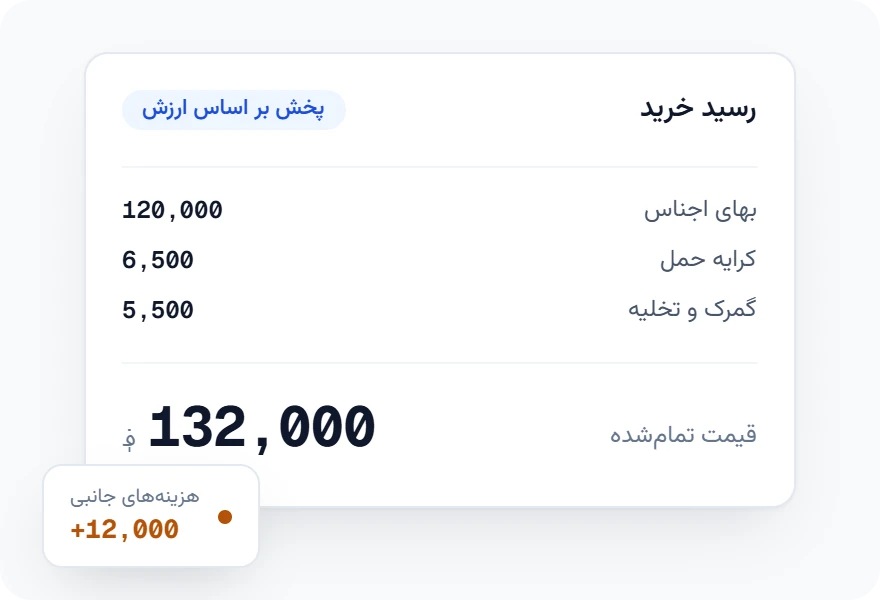Click the گمرک و تخلیه customs label
The height and width of the screenshot is (600, 880).
click(692, 309)
